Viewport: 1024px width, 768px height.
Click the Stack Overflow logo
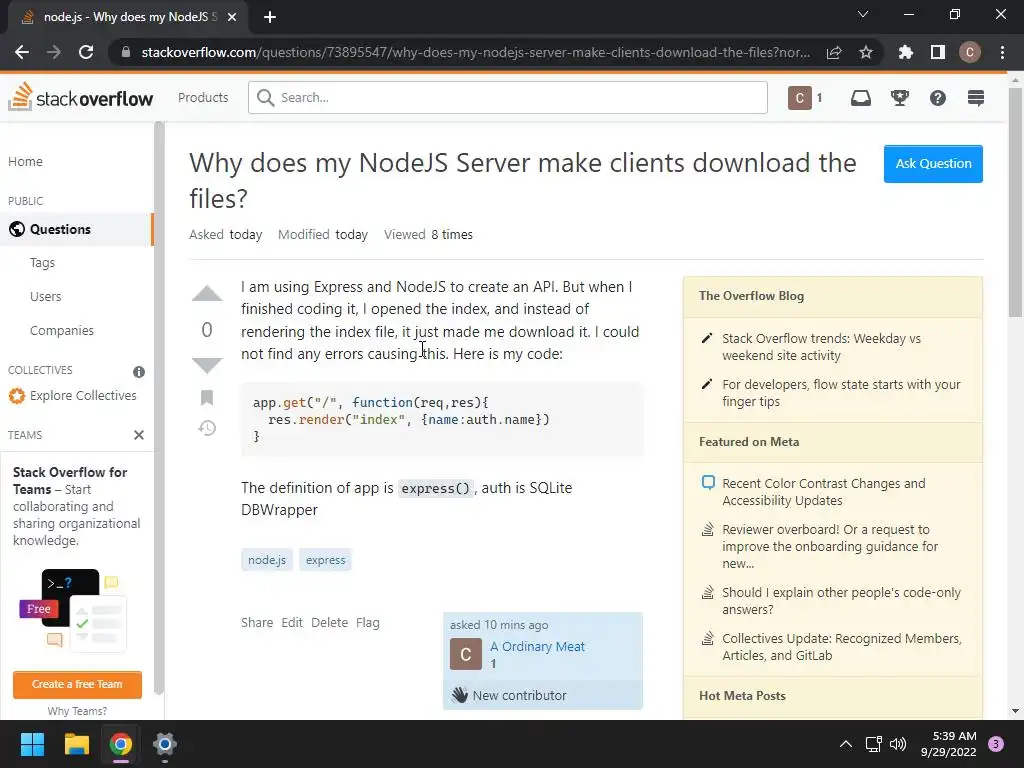click(81, 97)
